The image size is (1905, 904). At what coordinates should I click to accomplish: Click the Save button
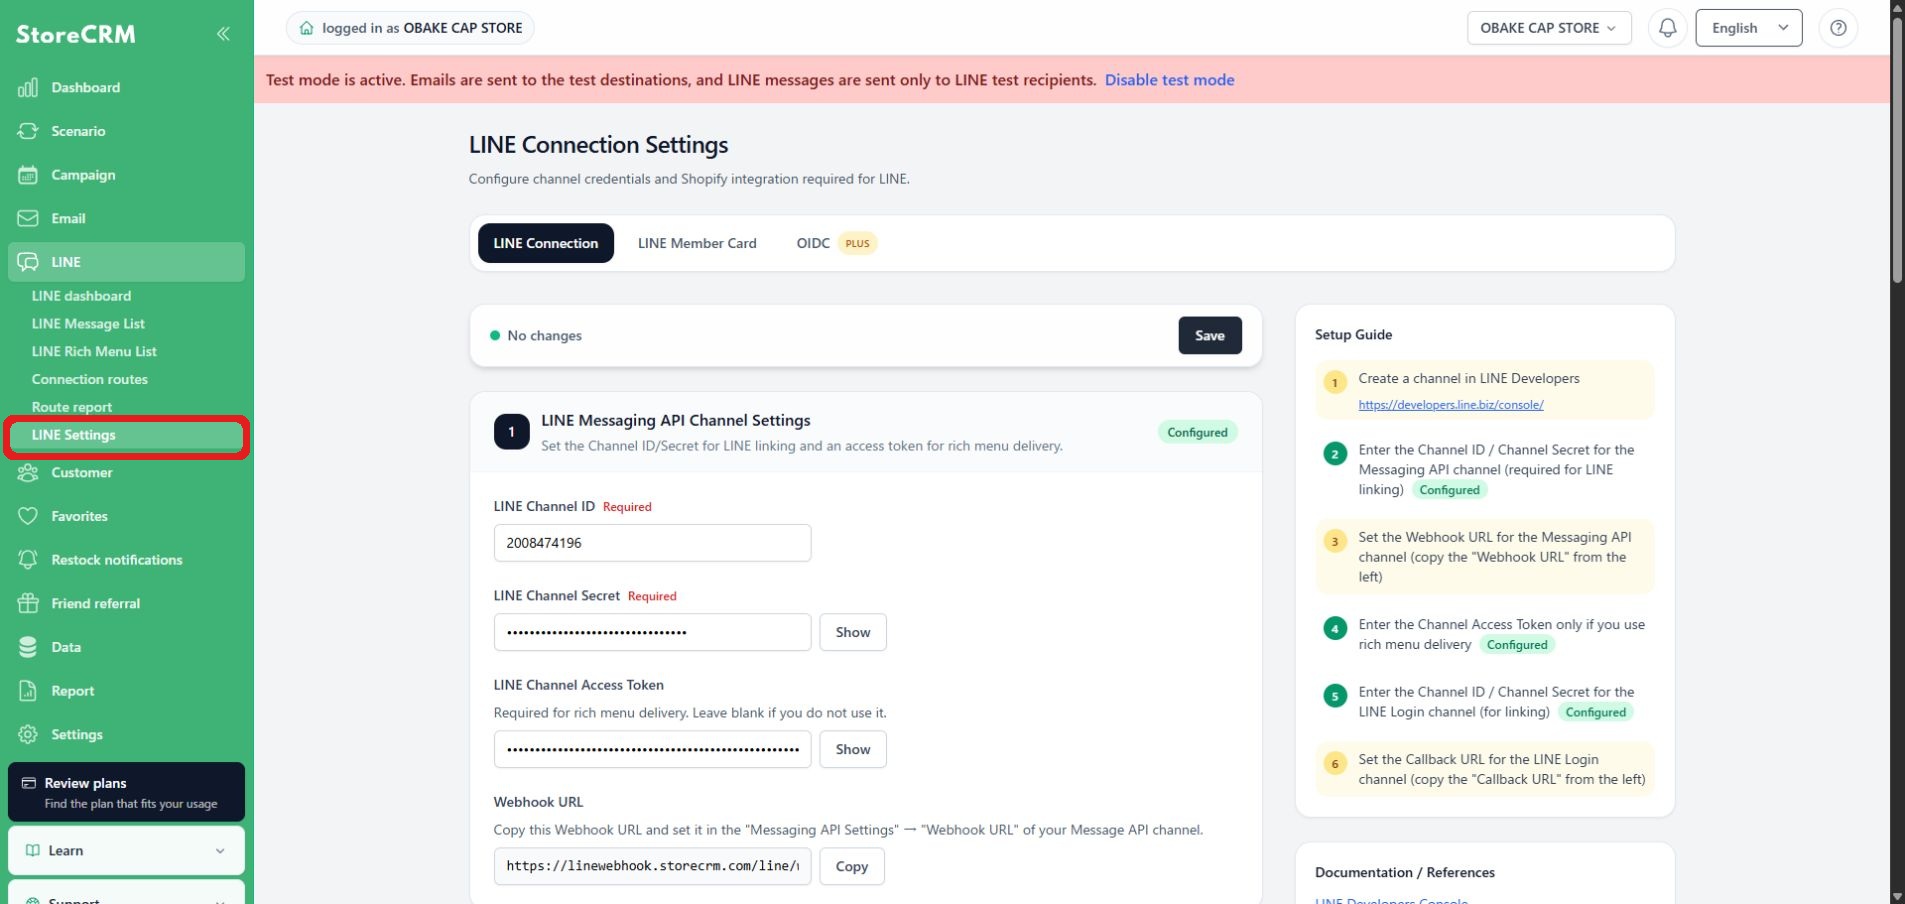click(1210, 336)
